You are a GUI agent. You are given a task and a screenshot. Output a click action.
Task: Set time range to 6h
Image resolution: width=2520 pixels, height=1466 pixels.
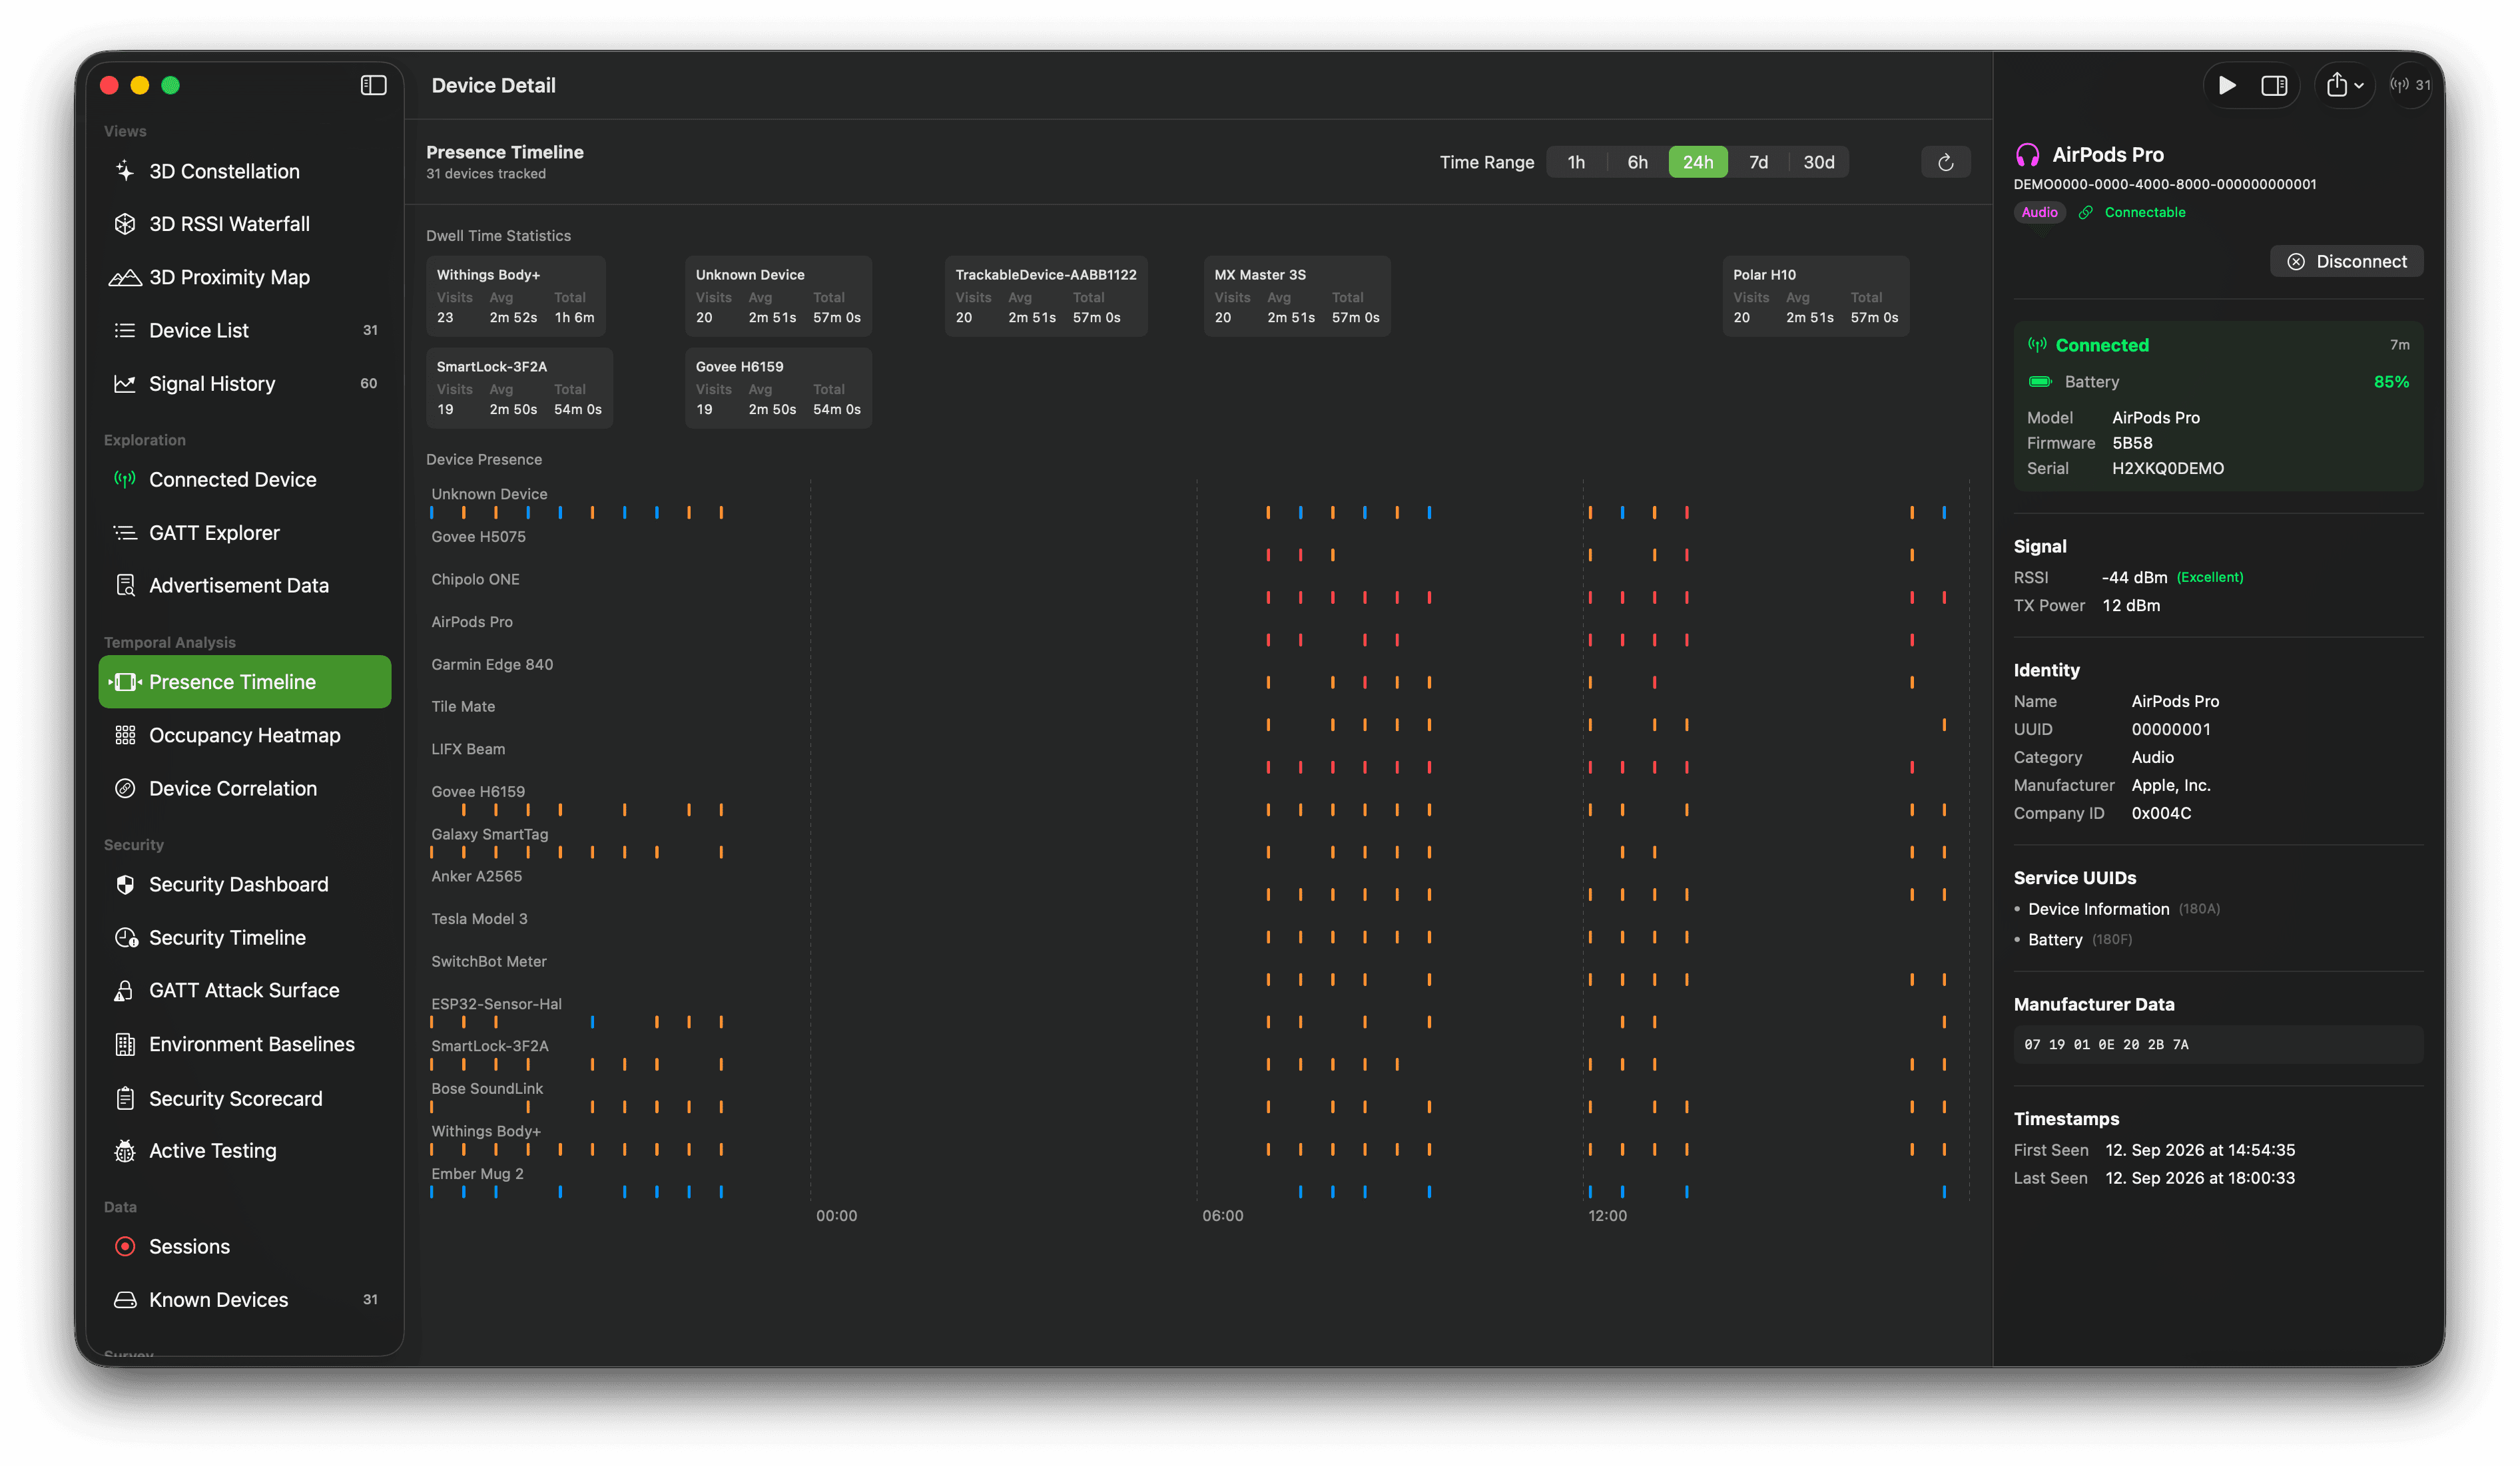coord(1637,162)
